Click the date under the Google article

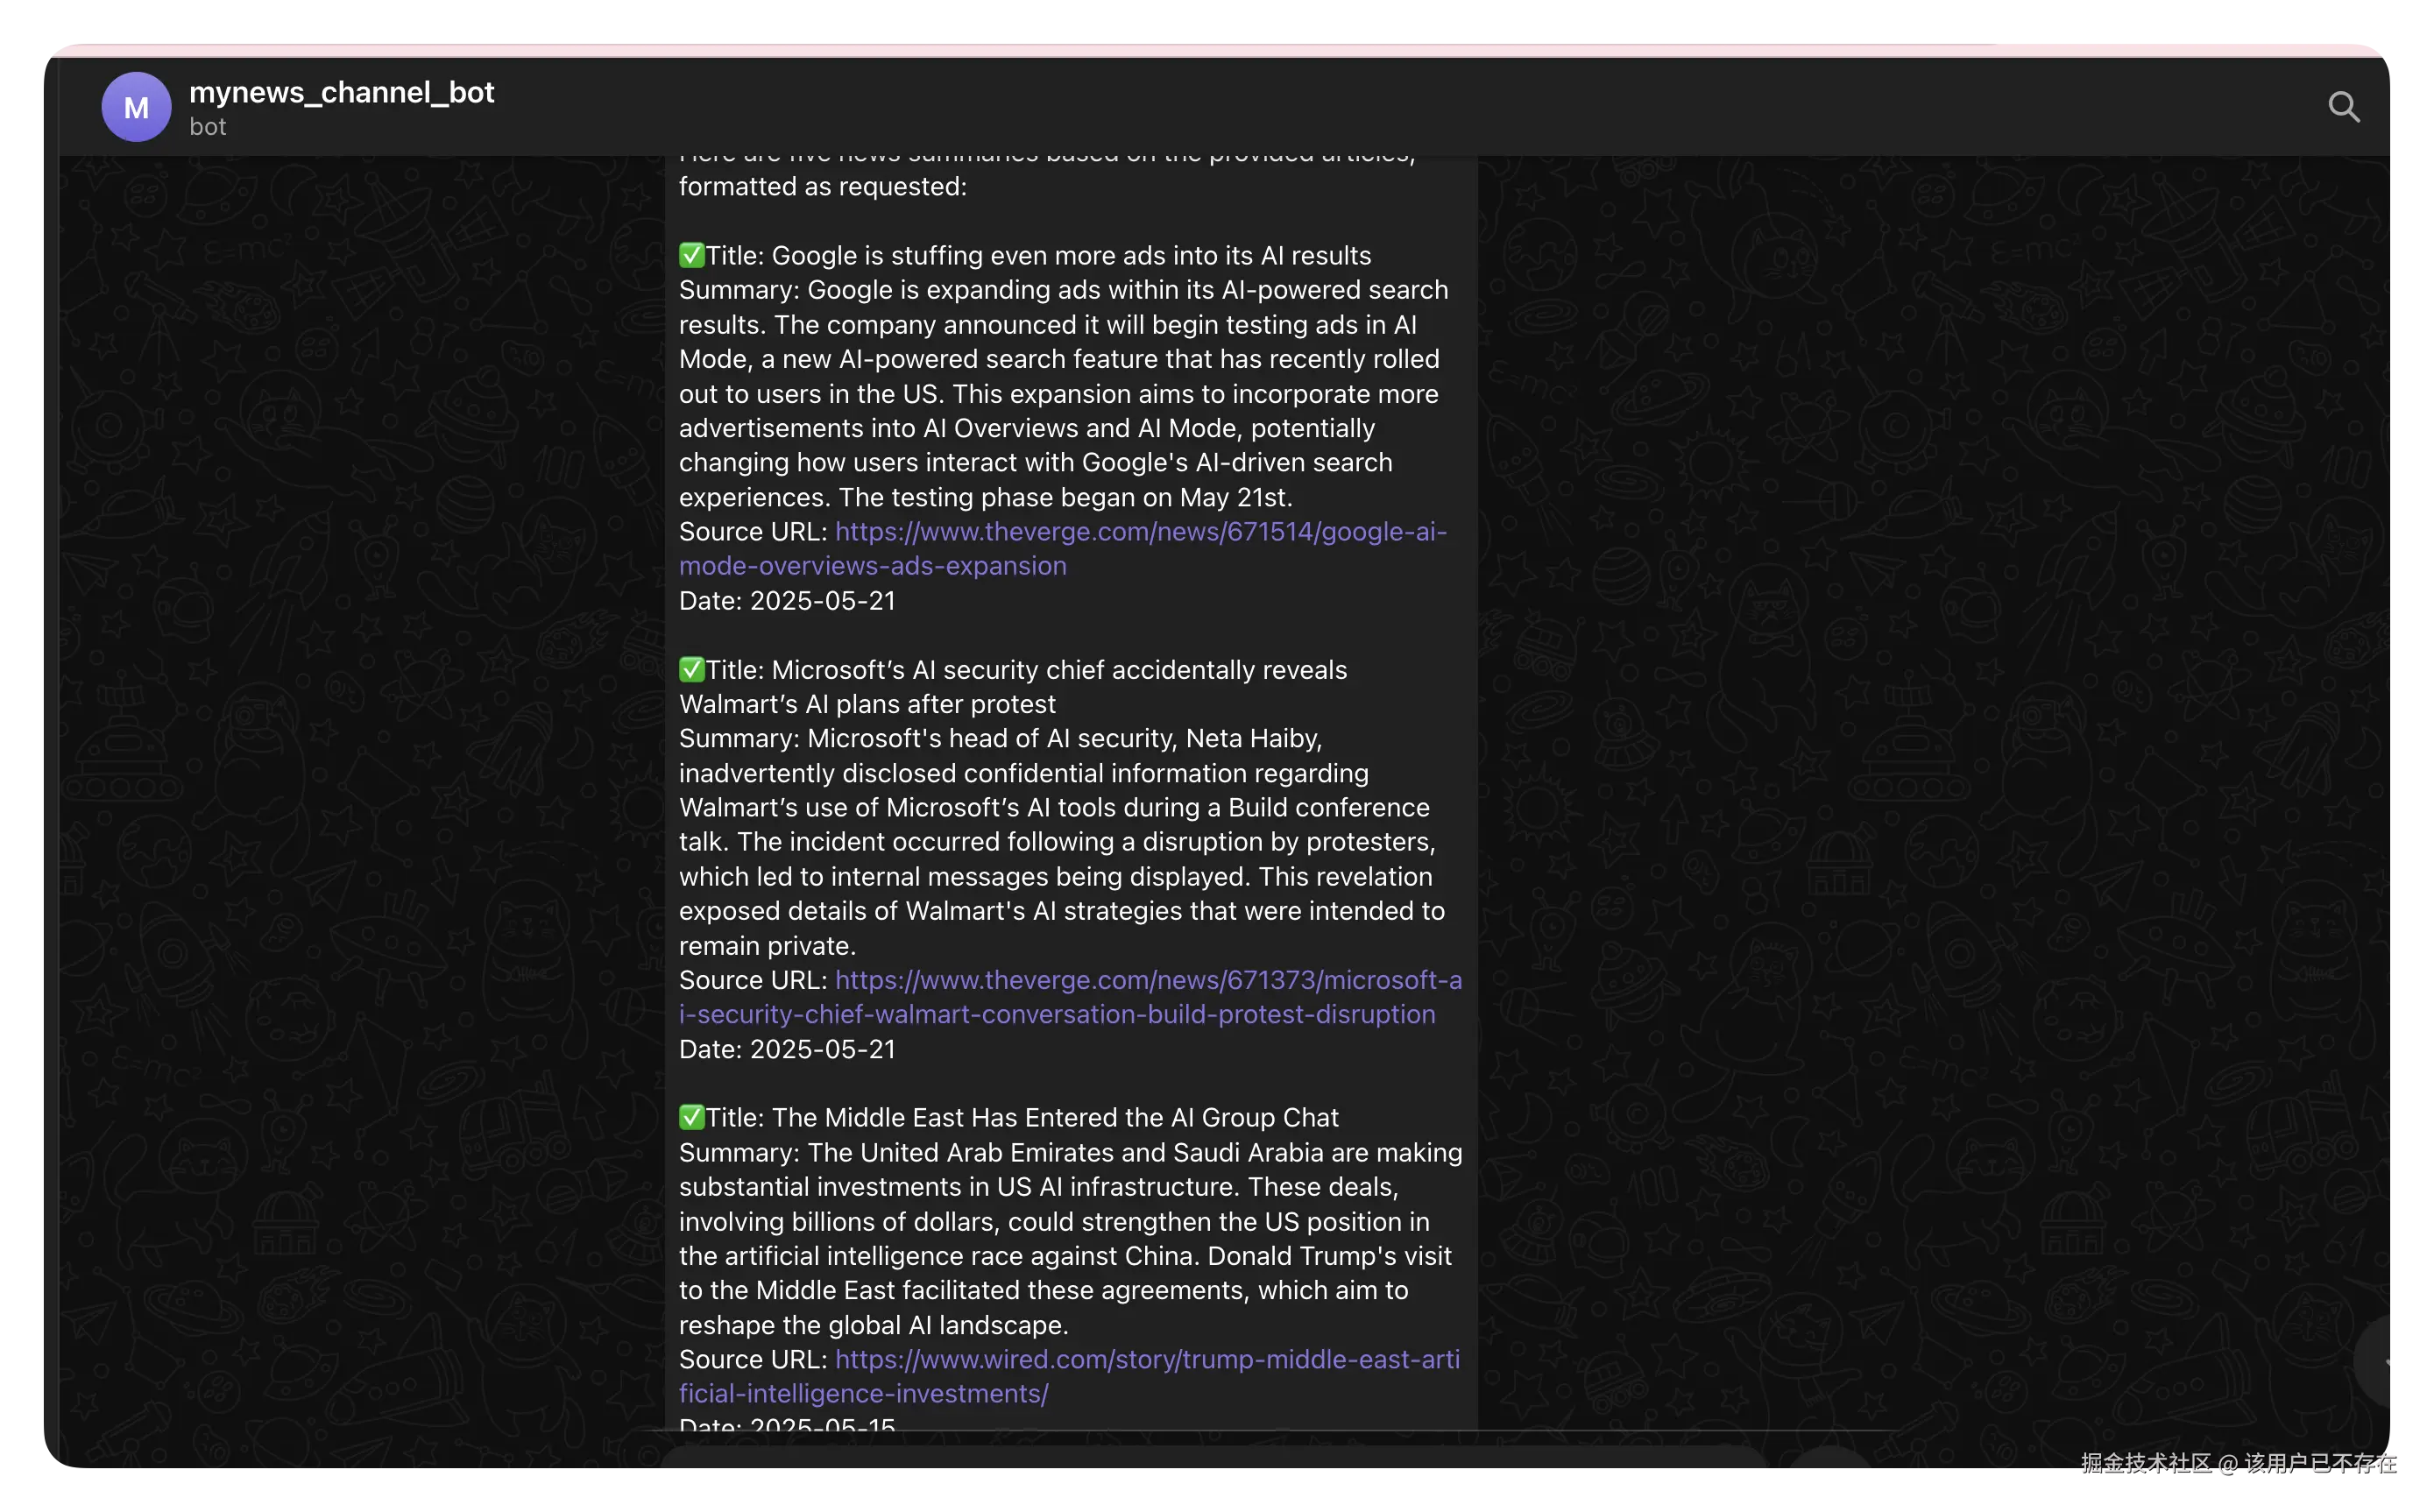(x=787, y=601)
